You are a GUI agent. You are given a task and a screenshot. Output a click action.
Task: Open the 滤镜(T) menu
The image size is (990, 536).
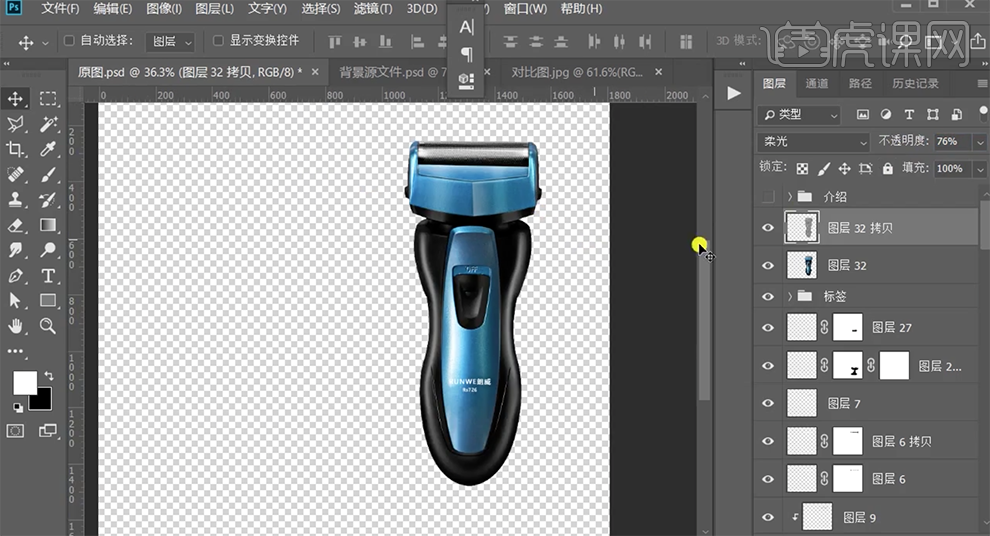pos(373,9)
